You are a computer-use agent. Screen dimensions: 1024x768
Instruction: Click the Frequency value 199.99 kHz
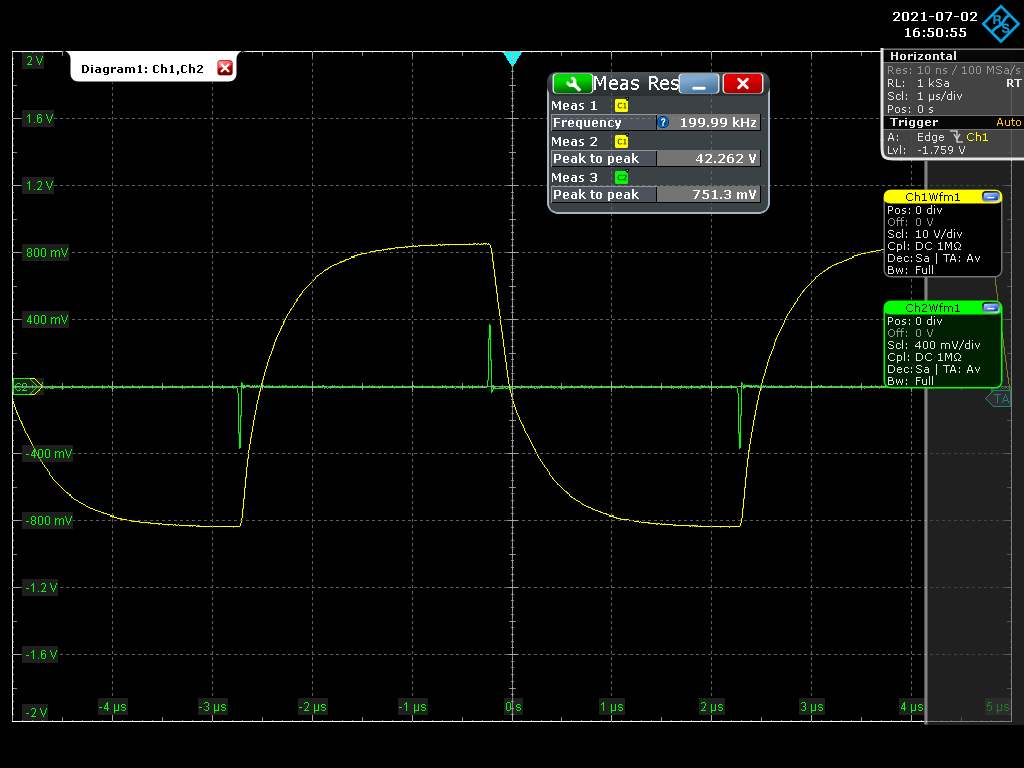pyautogui.click(x=716, y=122)
